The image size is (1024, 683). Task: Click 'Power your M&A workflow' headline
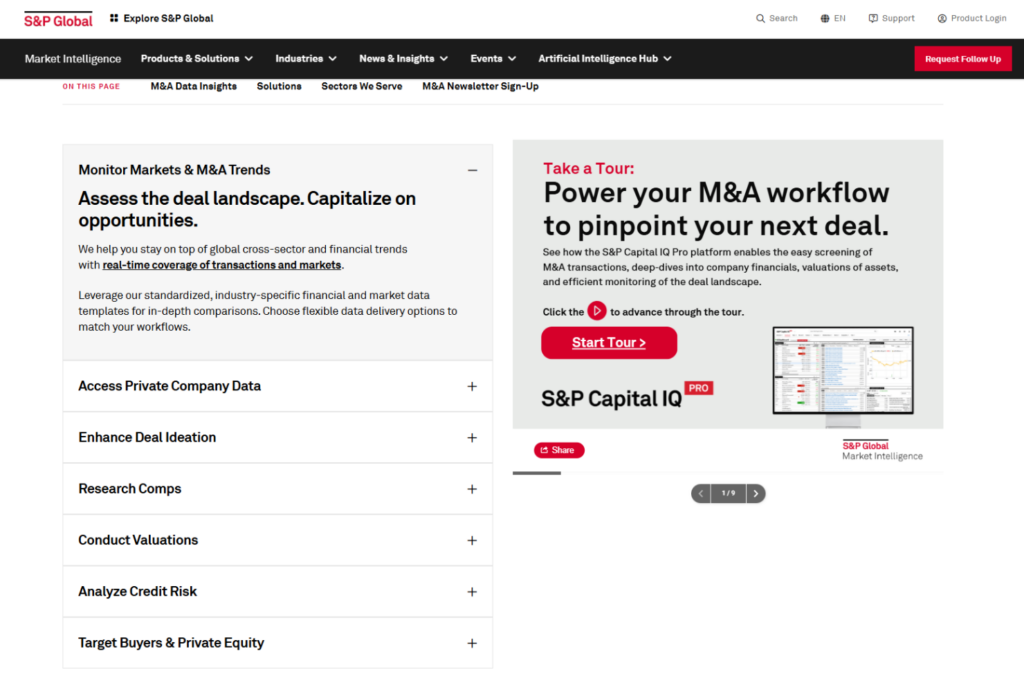click(716, 209)
